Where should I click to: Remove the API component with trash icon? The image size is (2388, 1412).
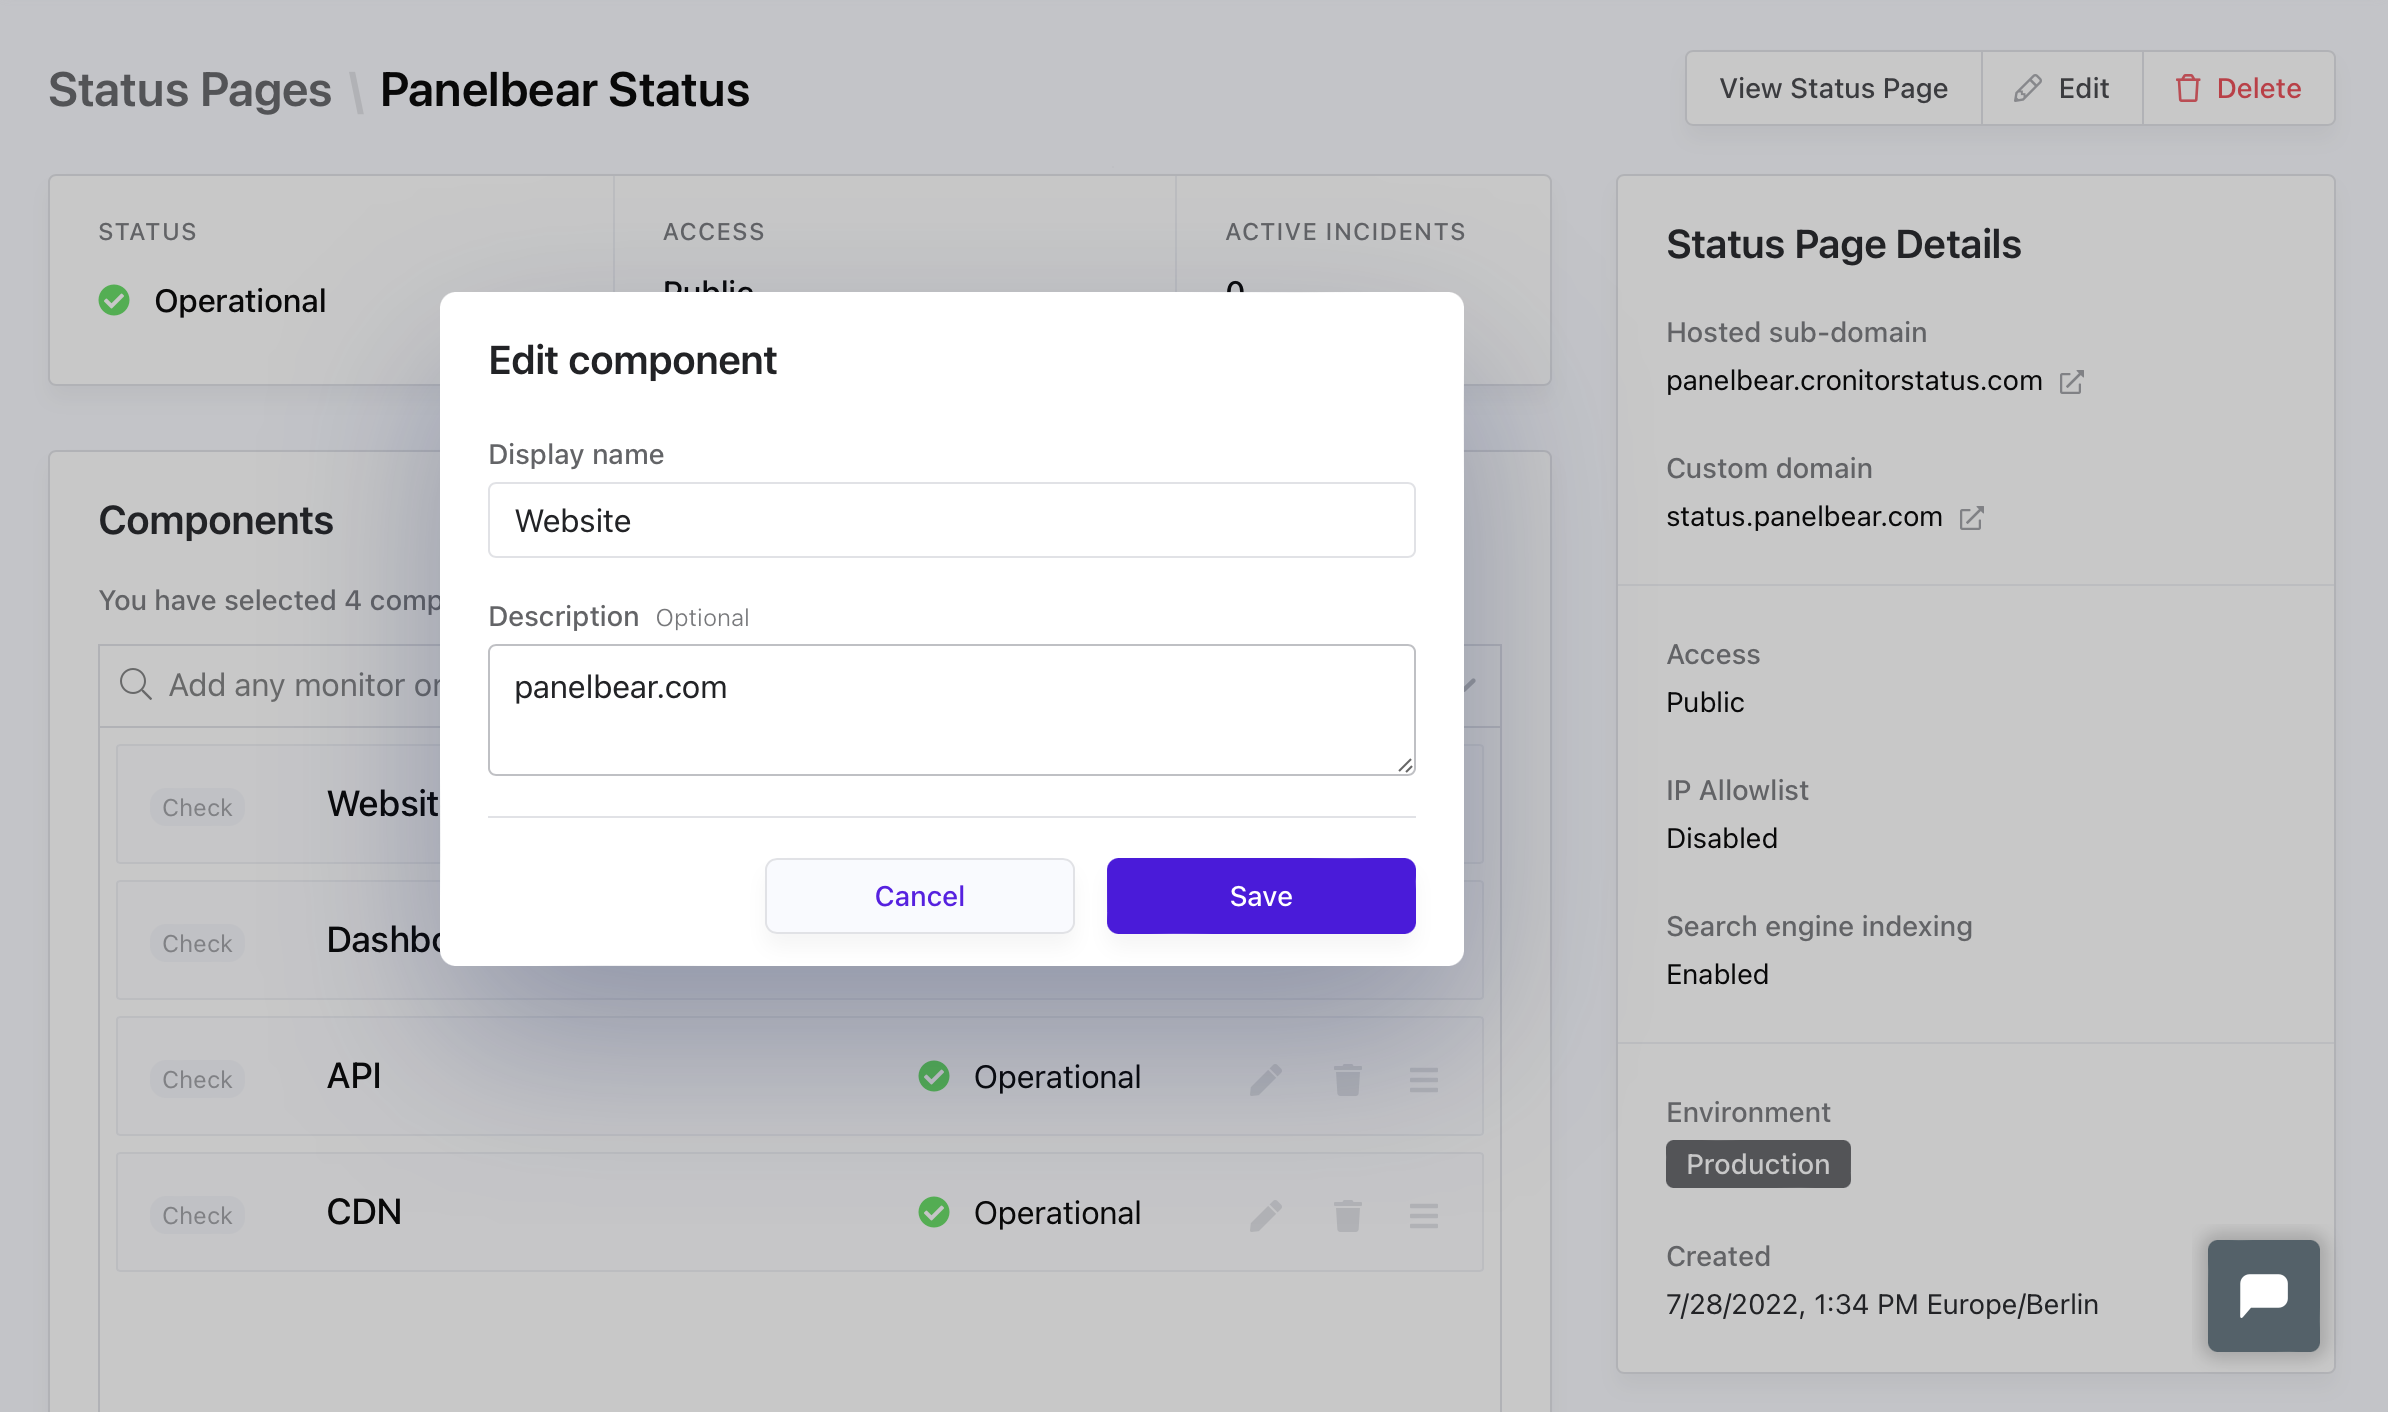pos(1348,1079)
